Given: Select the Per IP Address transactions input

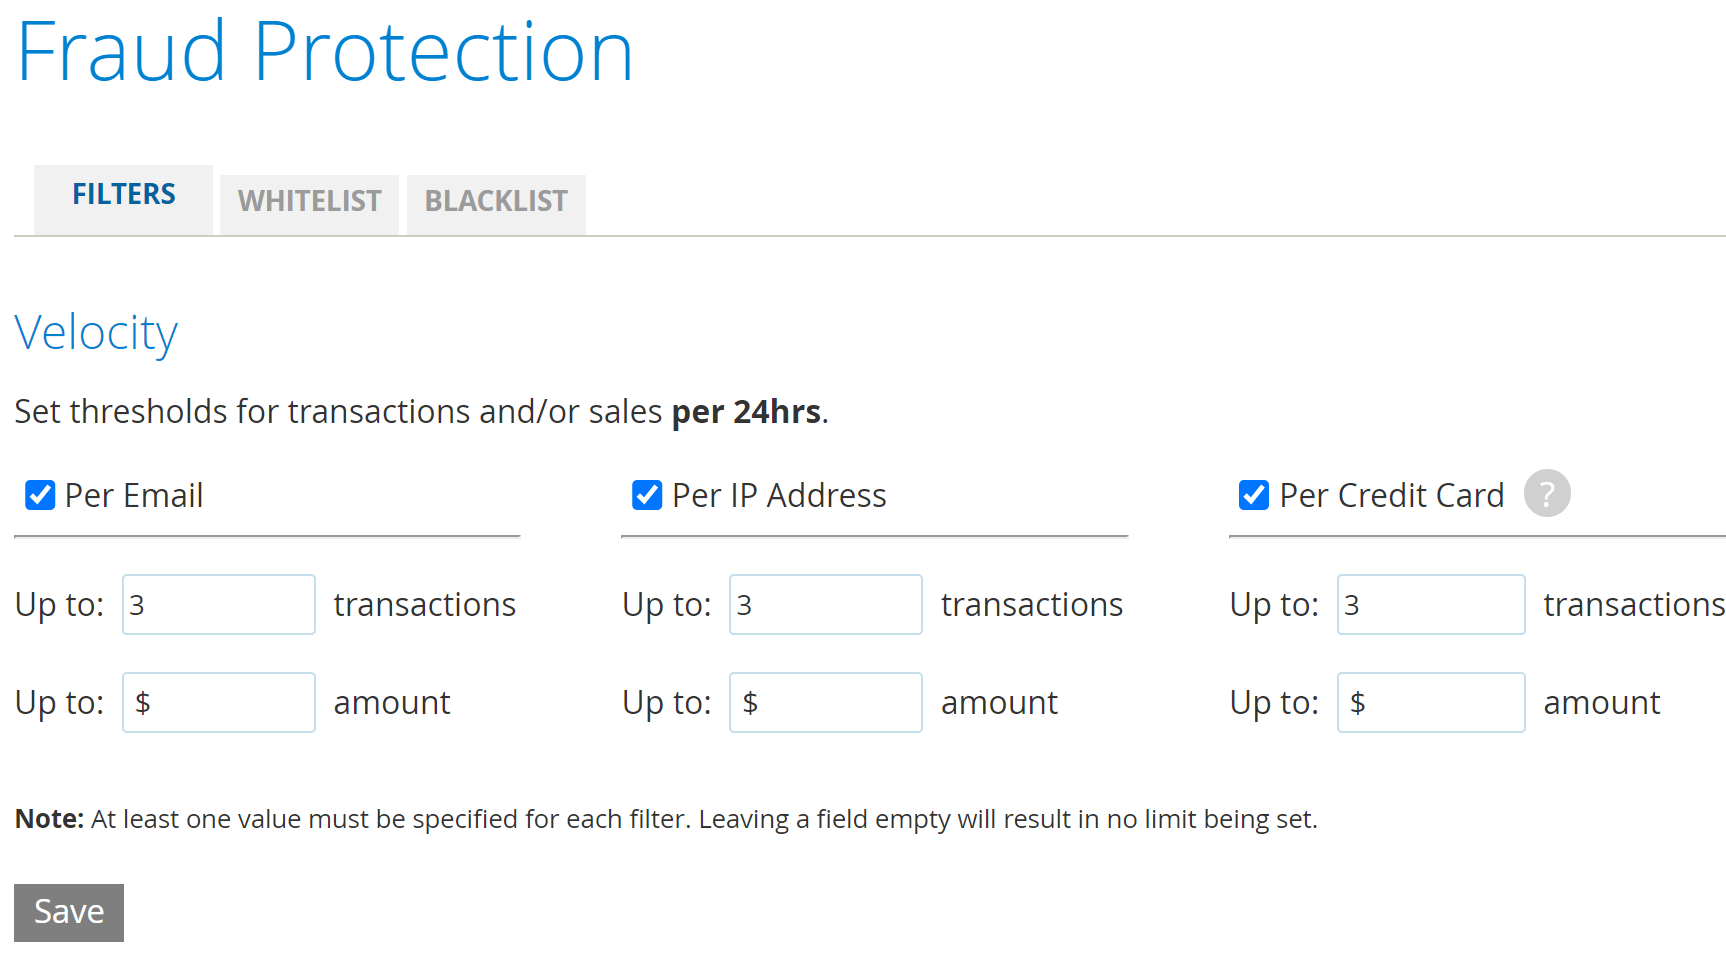Looking at the screenshot, I should tap(826, 604).
